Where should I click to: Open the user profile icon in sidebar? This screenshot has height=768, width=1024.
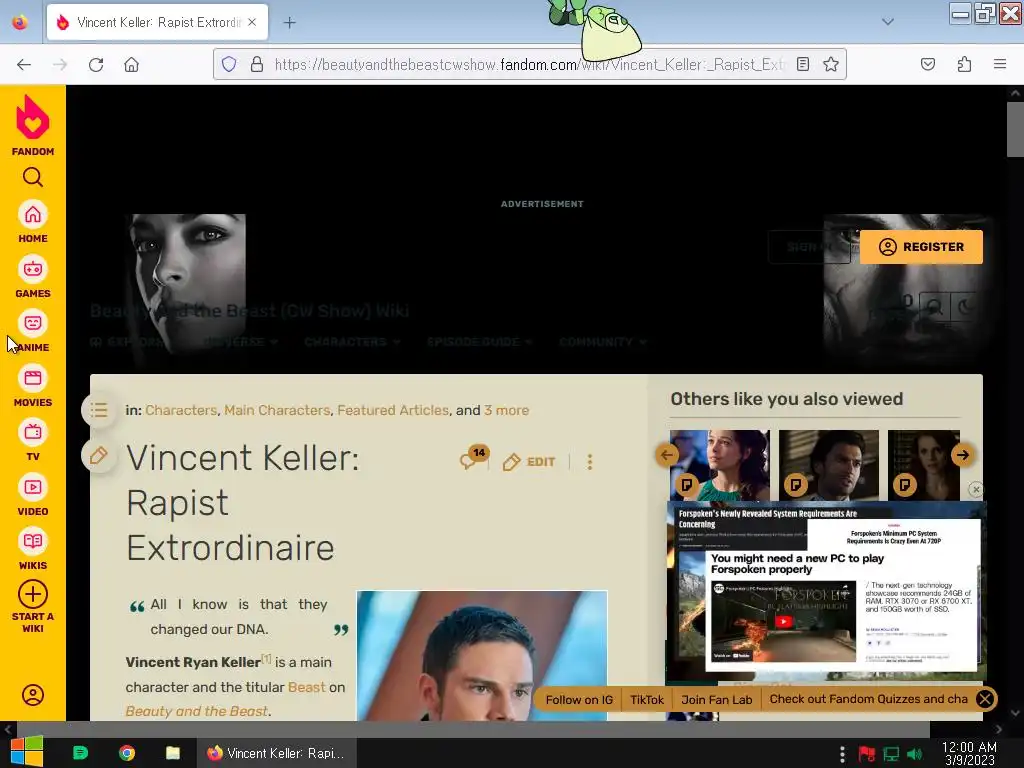pos(33,695)
